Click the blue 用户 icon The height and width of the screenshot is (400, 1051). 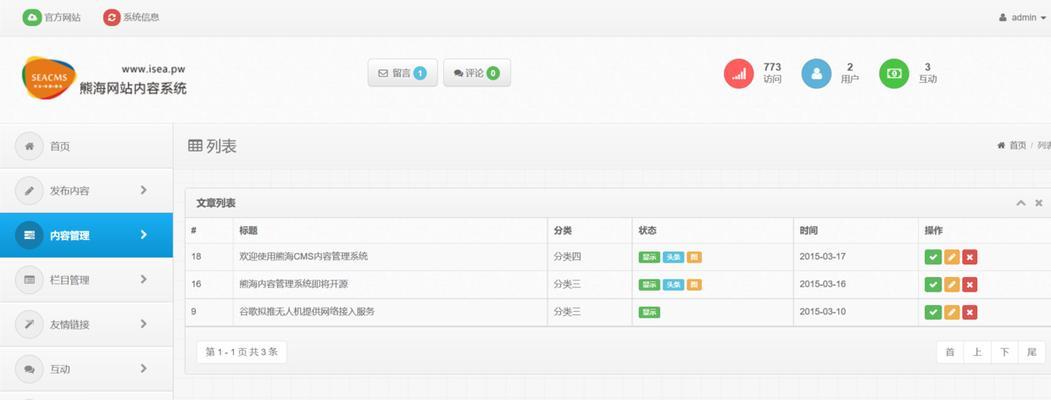816,74
